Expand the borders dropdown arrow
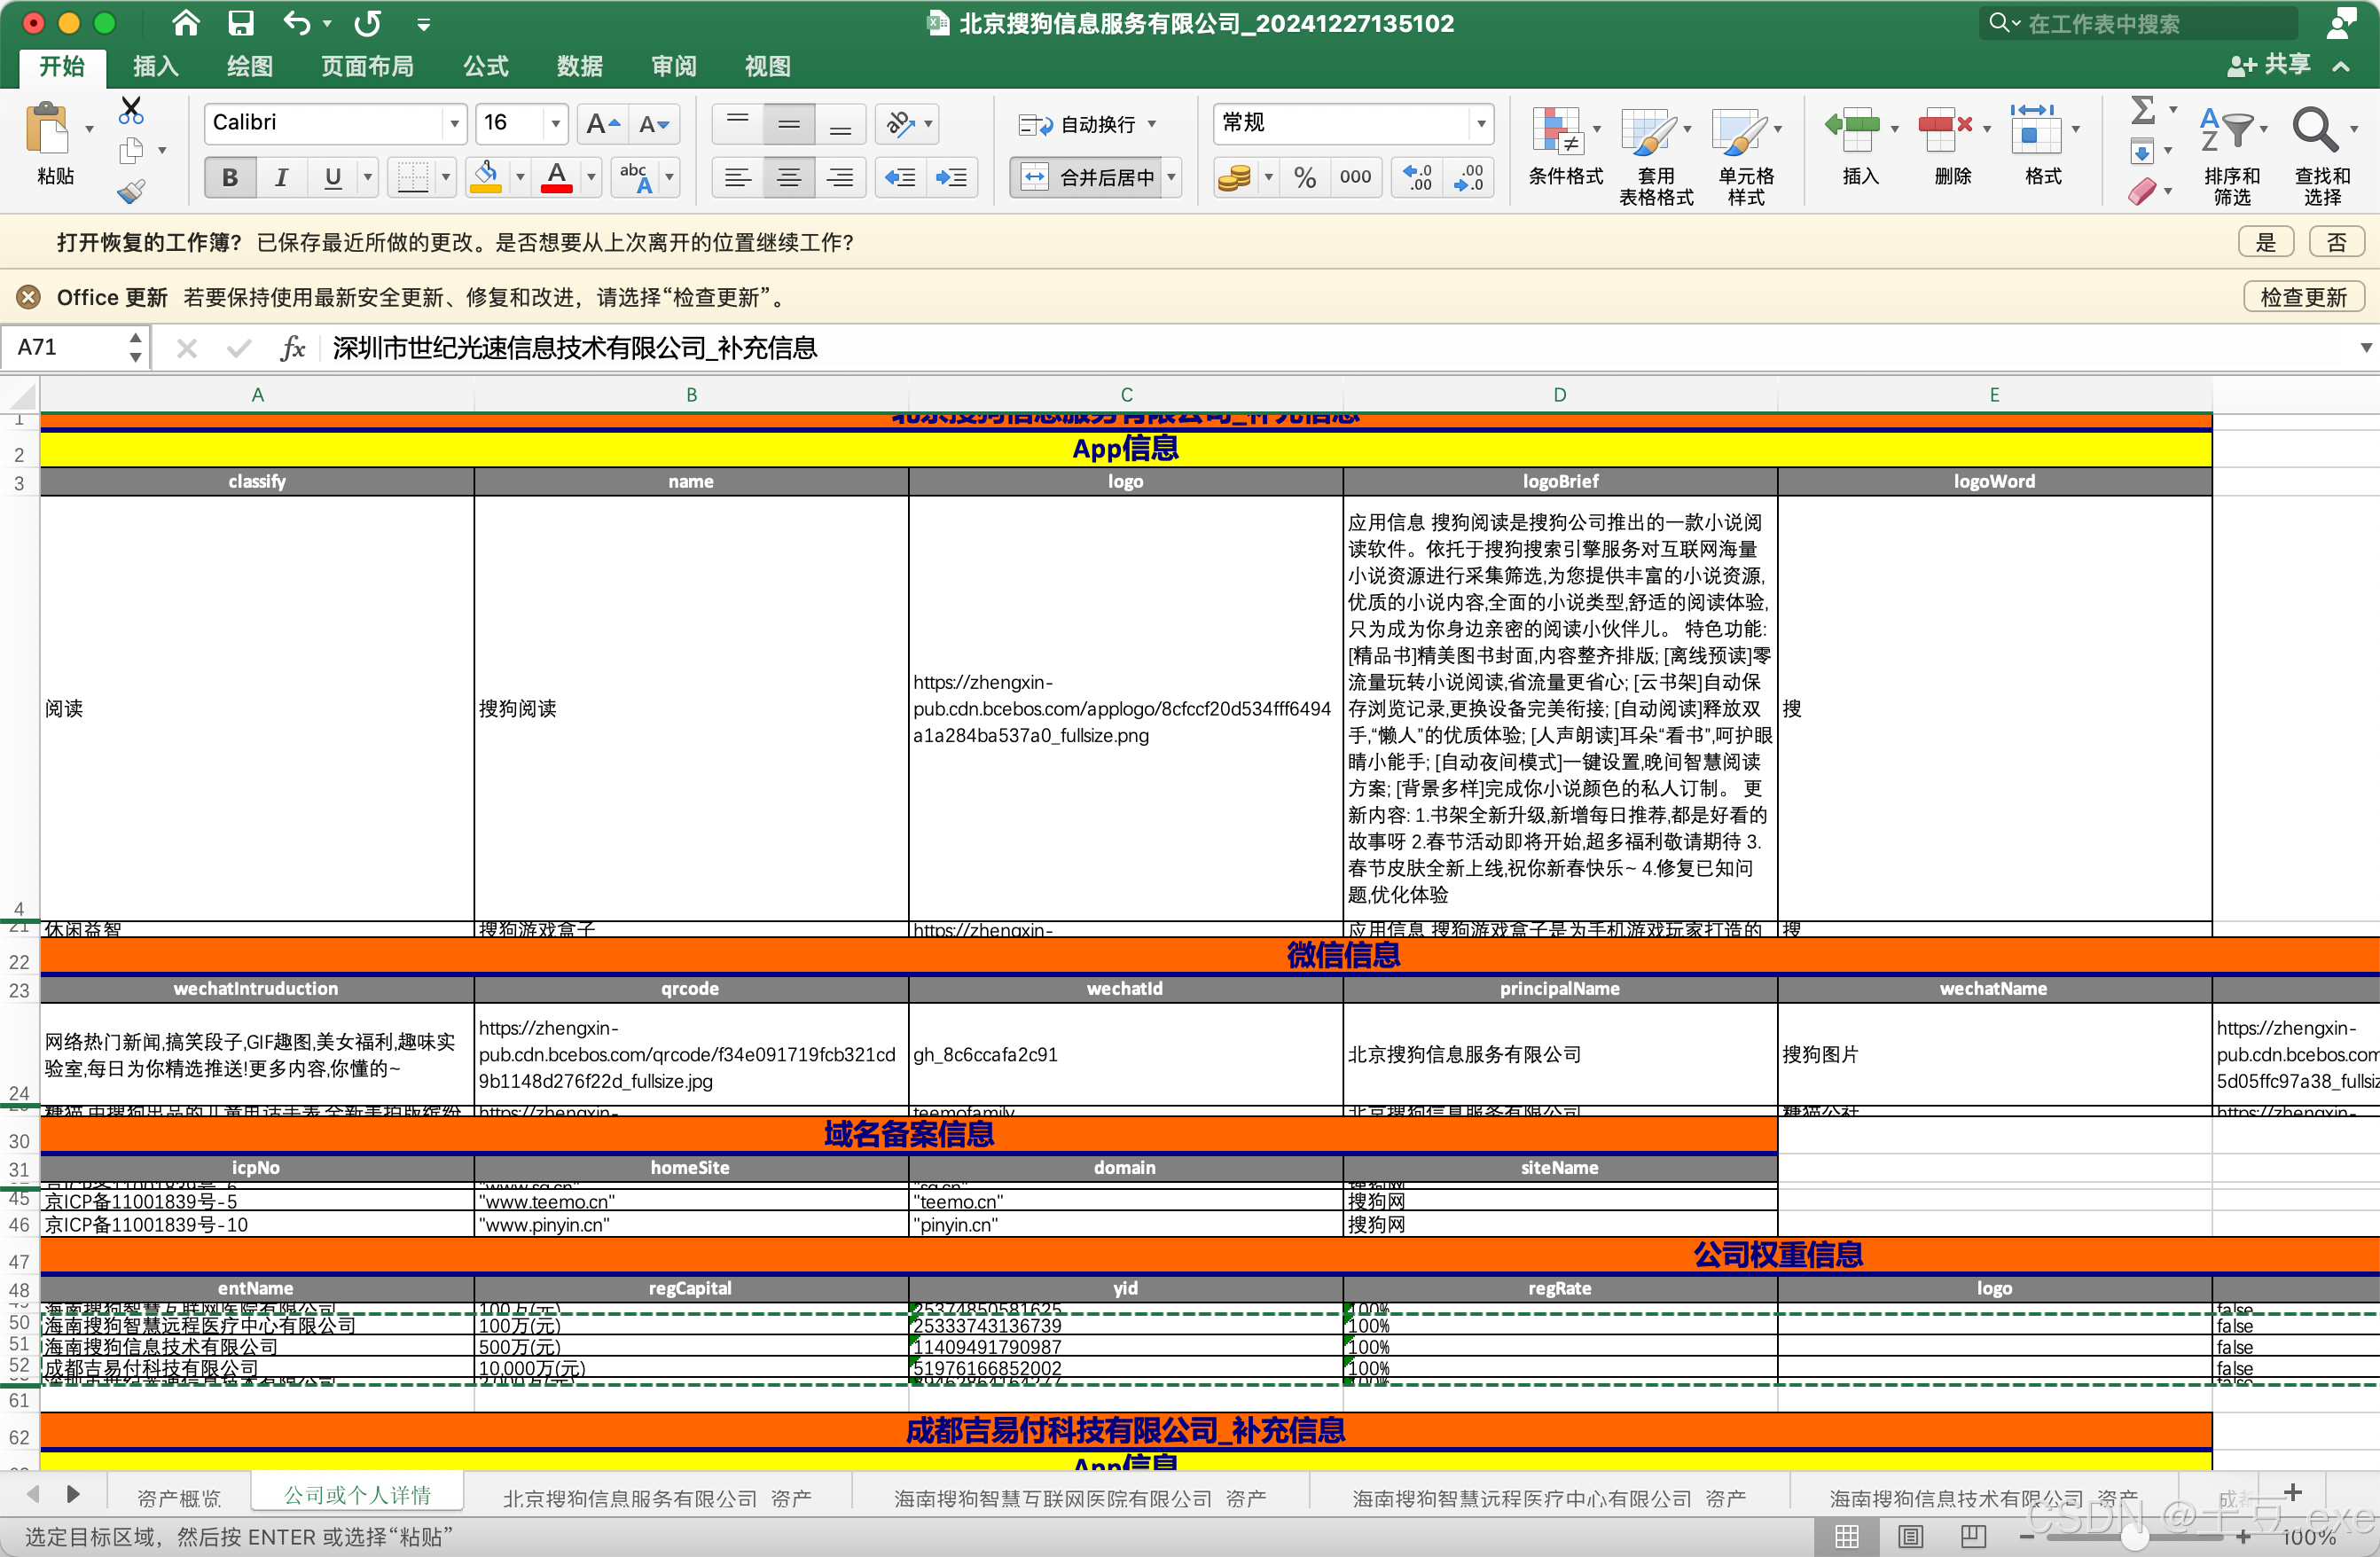The image size is (2380, 1557). (x=446, y=178)
